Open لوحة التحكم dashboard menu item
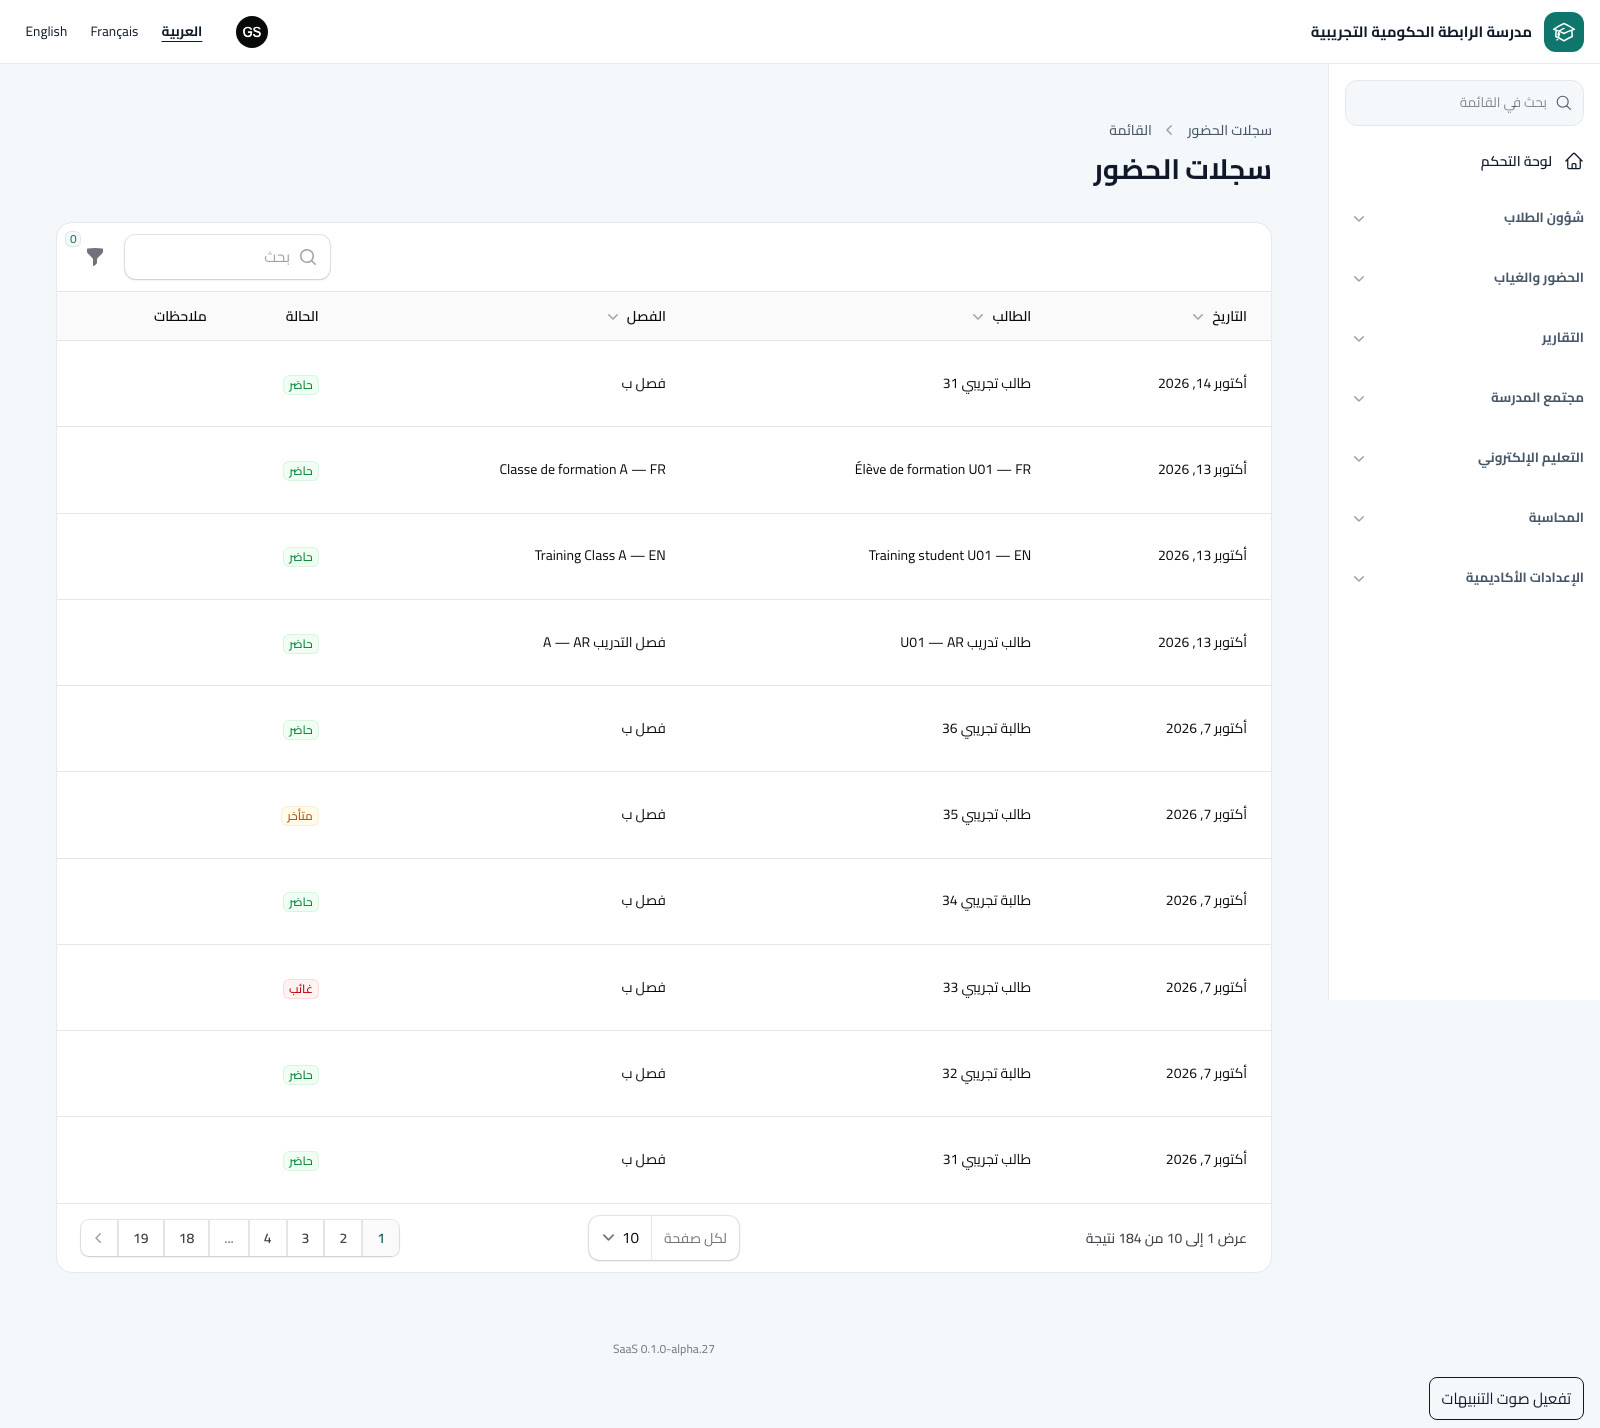 1464,161
